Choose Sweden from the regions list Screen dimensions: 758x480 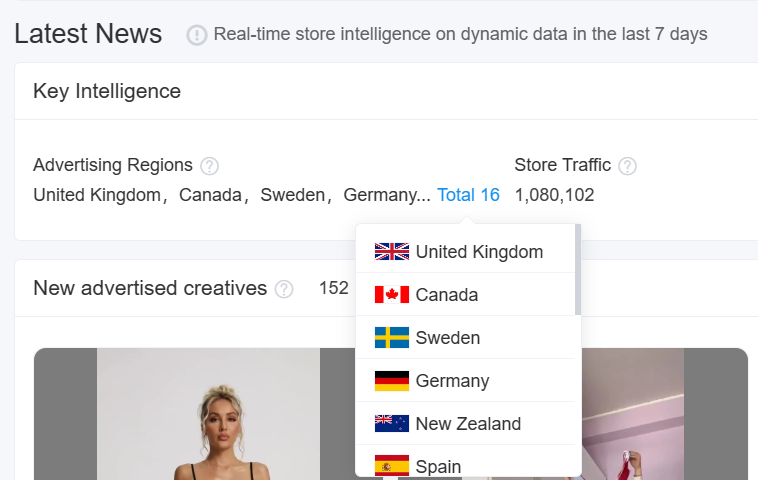466,337
